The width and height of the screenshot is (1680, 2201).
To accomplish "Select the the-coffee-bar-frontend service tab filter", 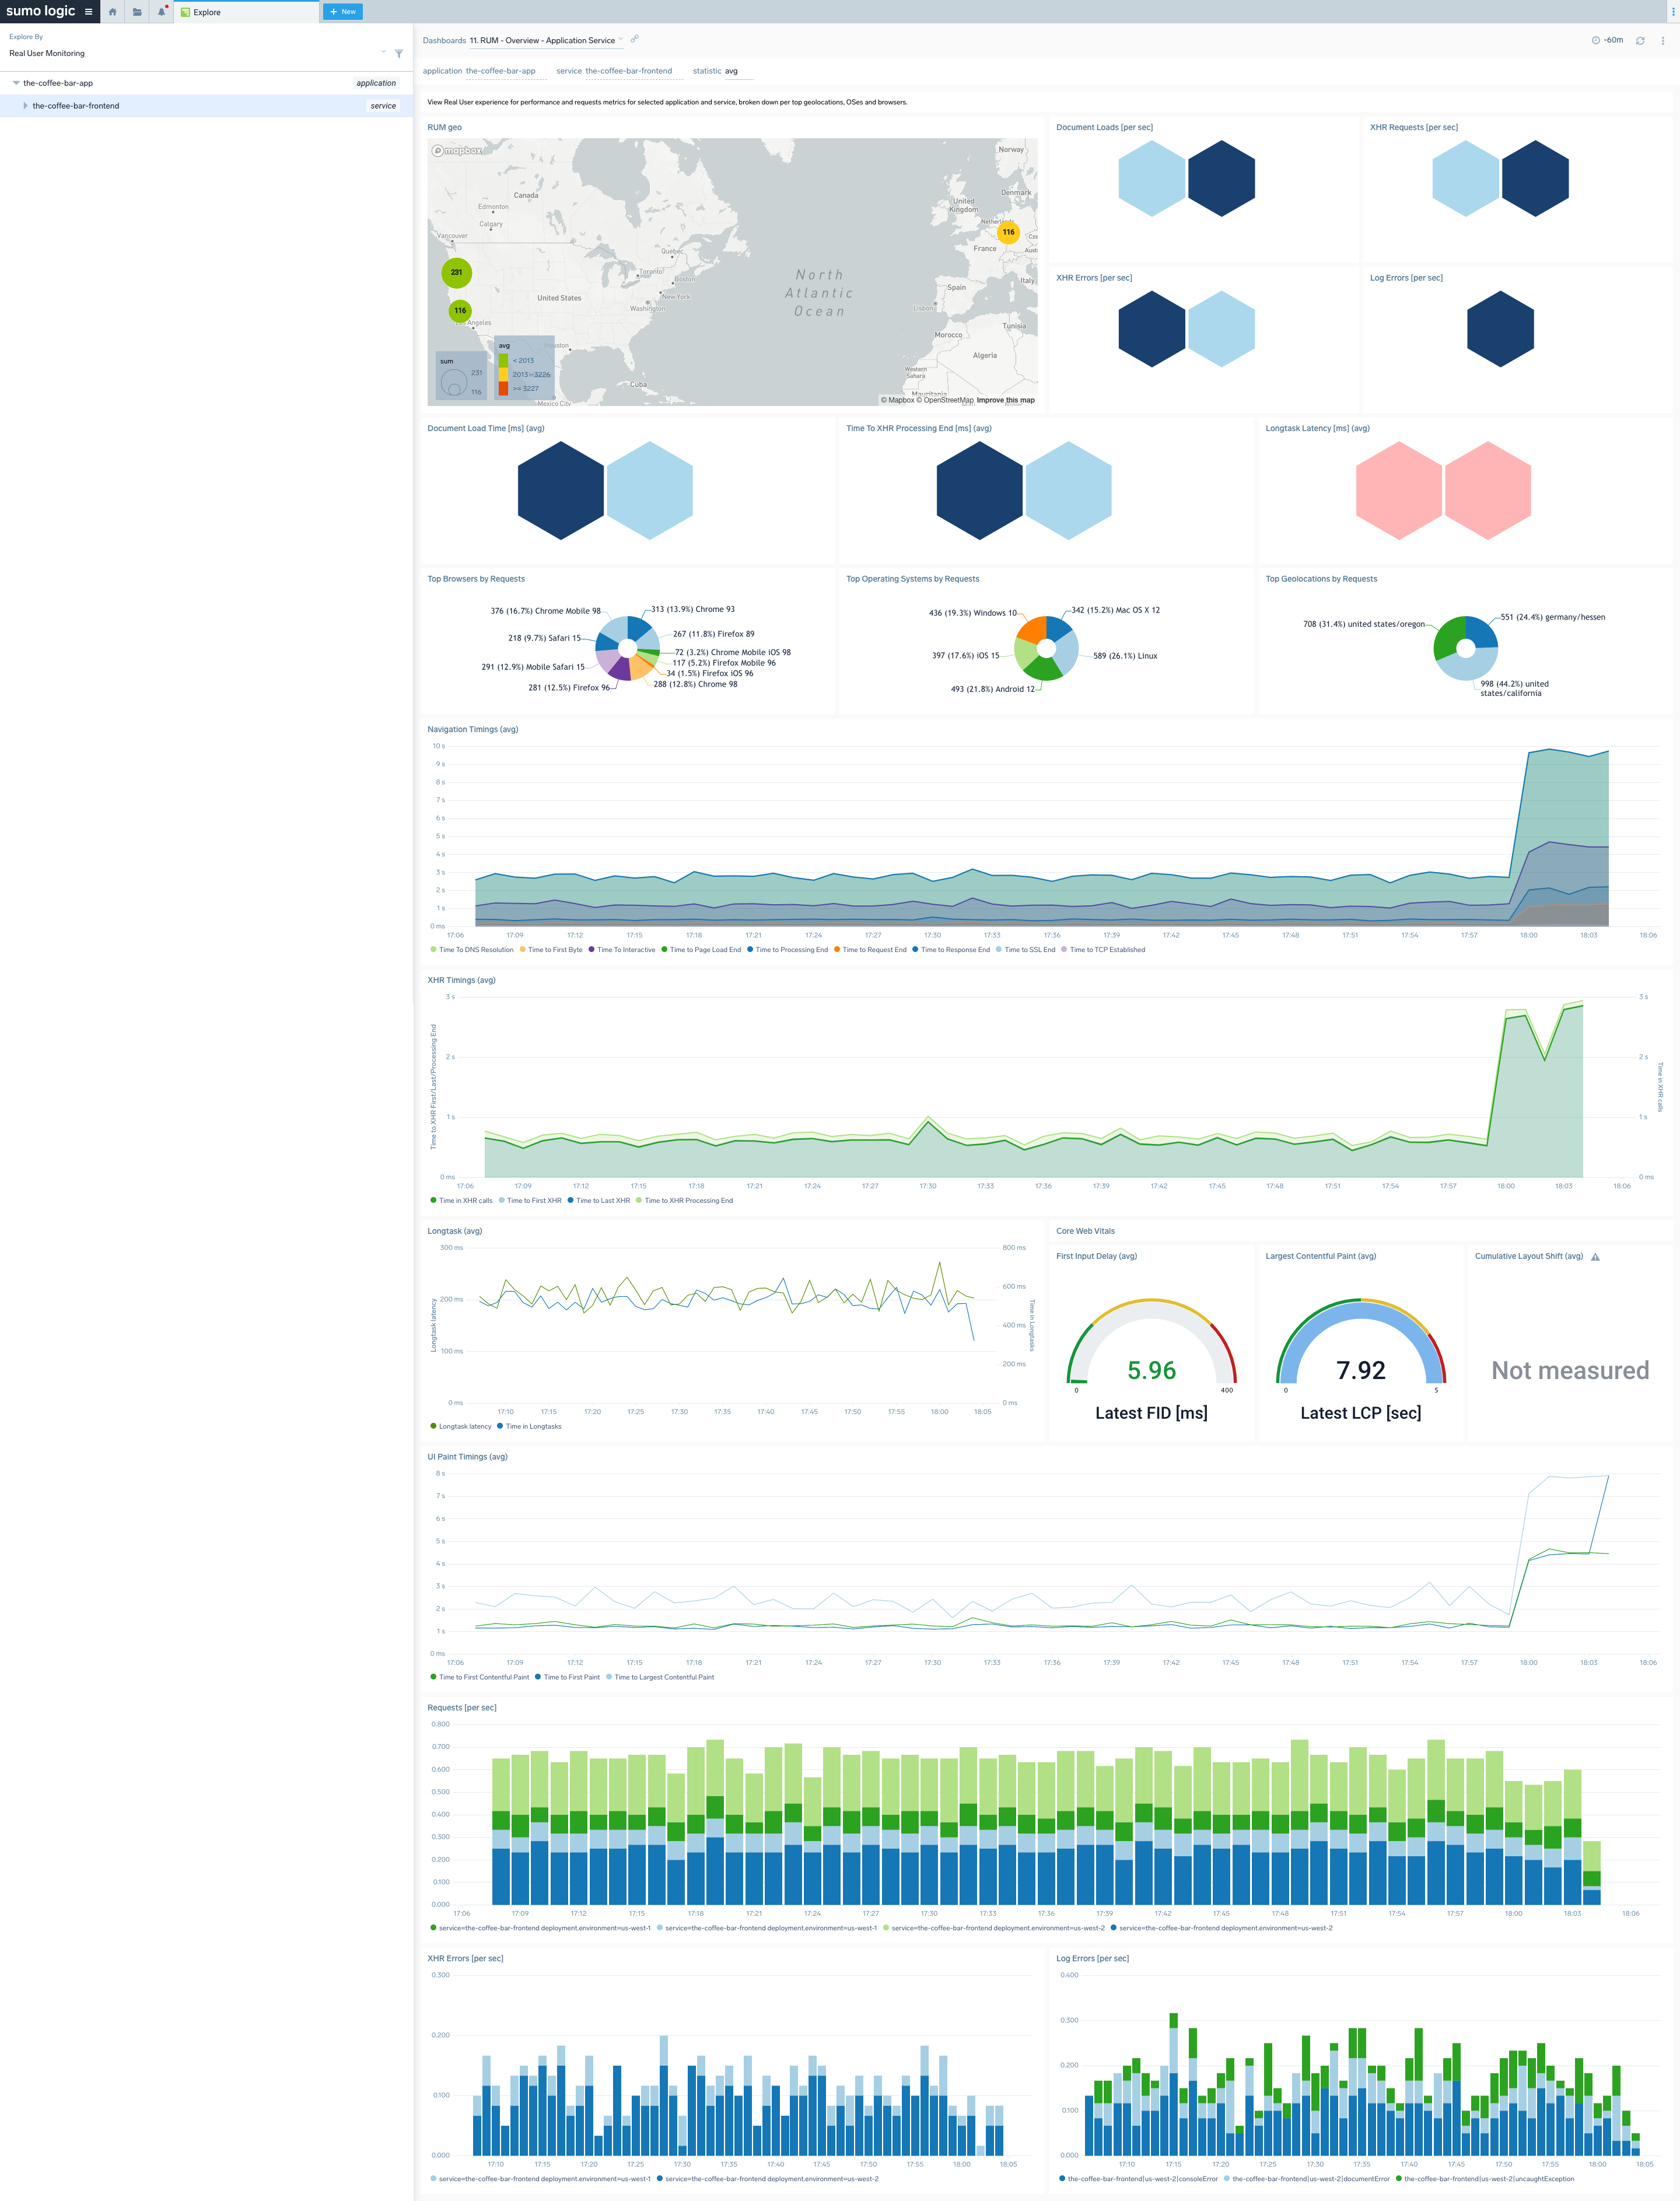I will (x=628, y=71).
